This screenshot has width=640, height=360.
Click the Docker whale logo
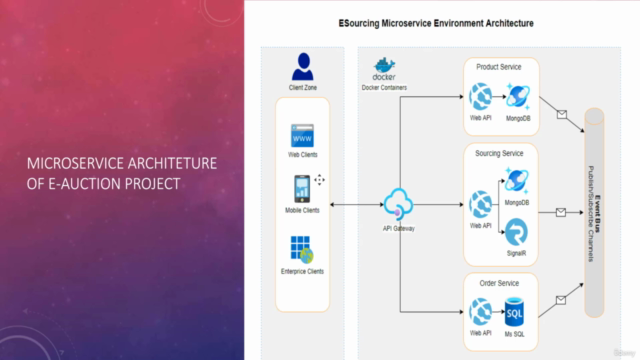384,69
